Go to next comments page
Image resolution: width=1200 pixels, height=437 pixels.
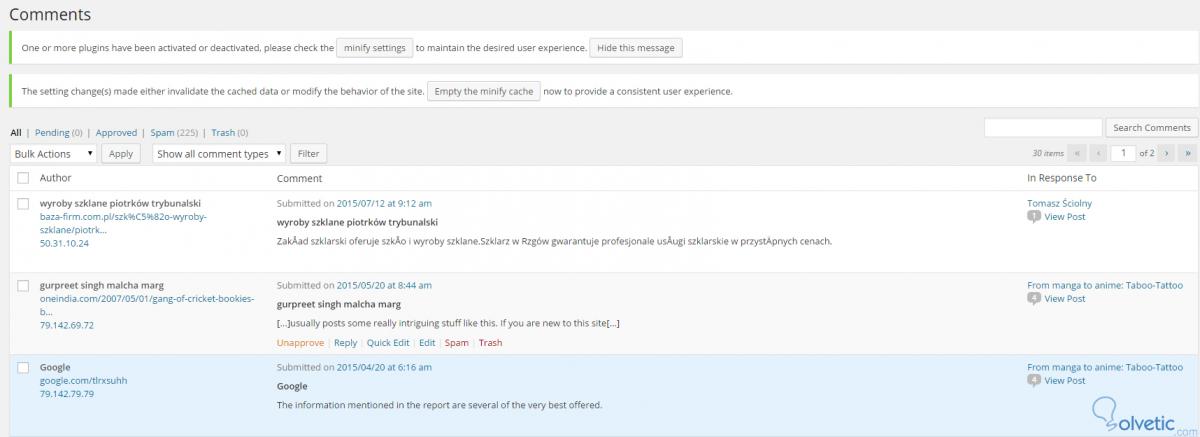(x=1166, y=154)
